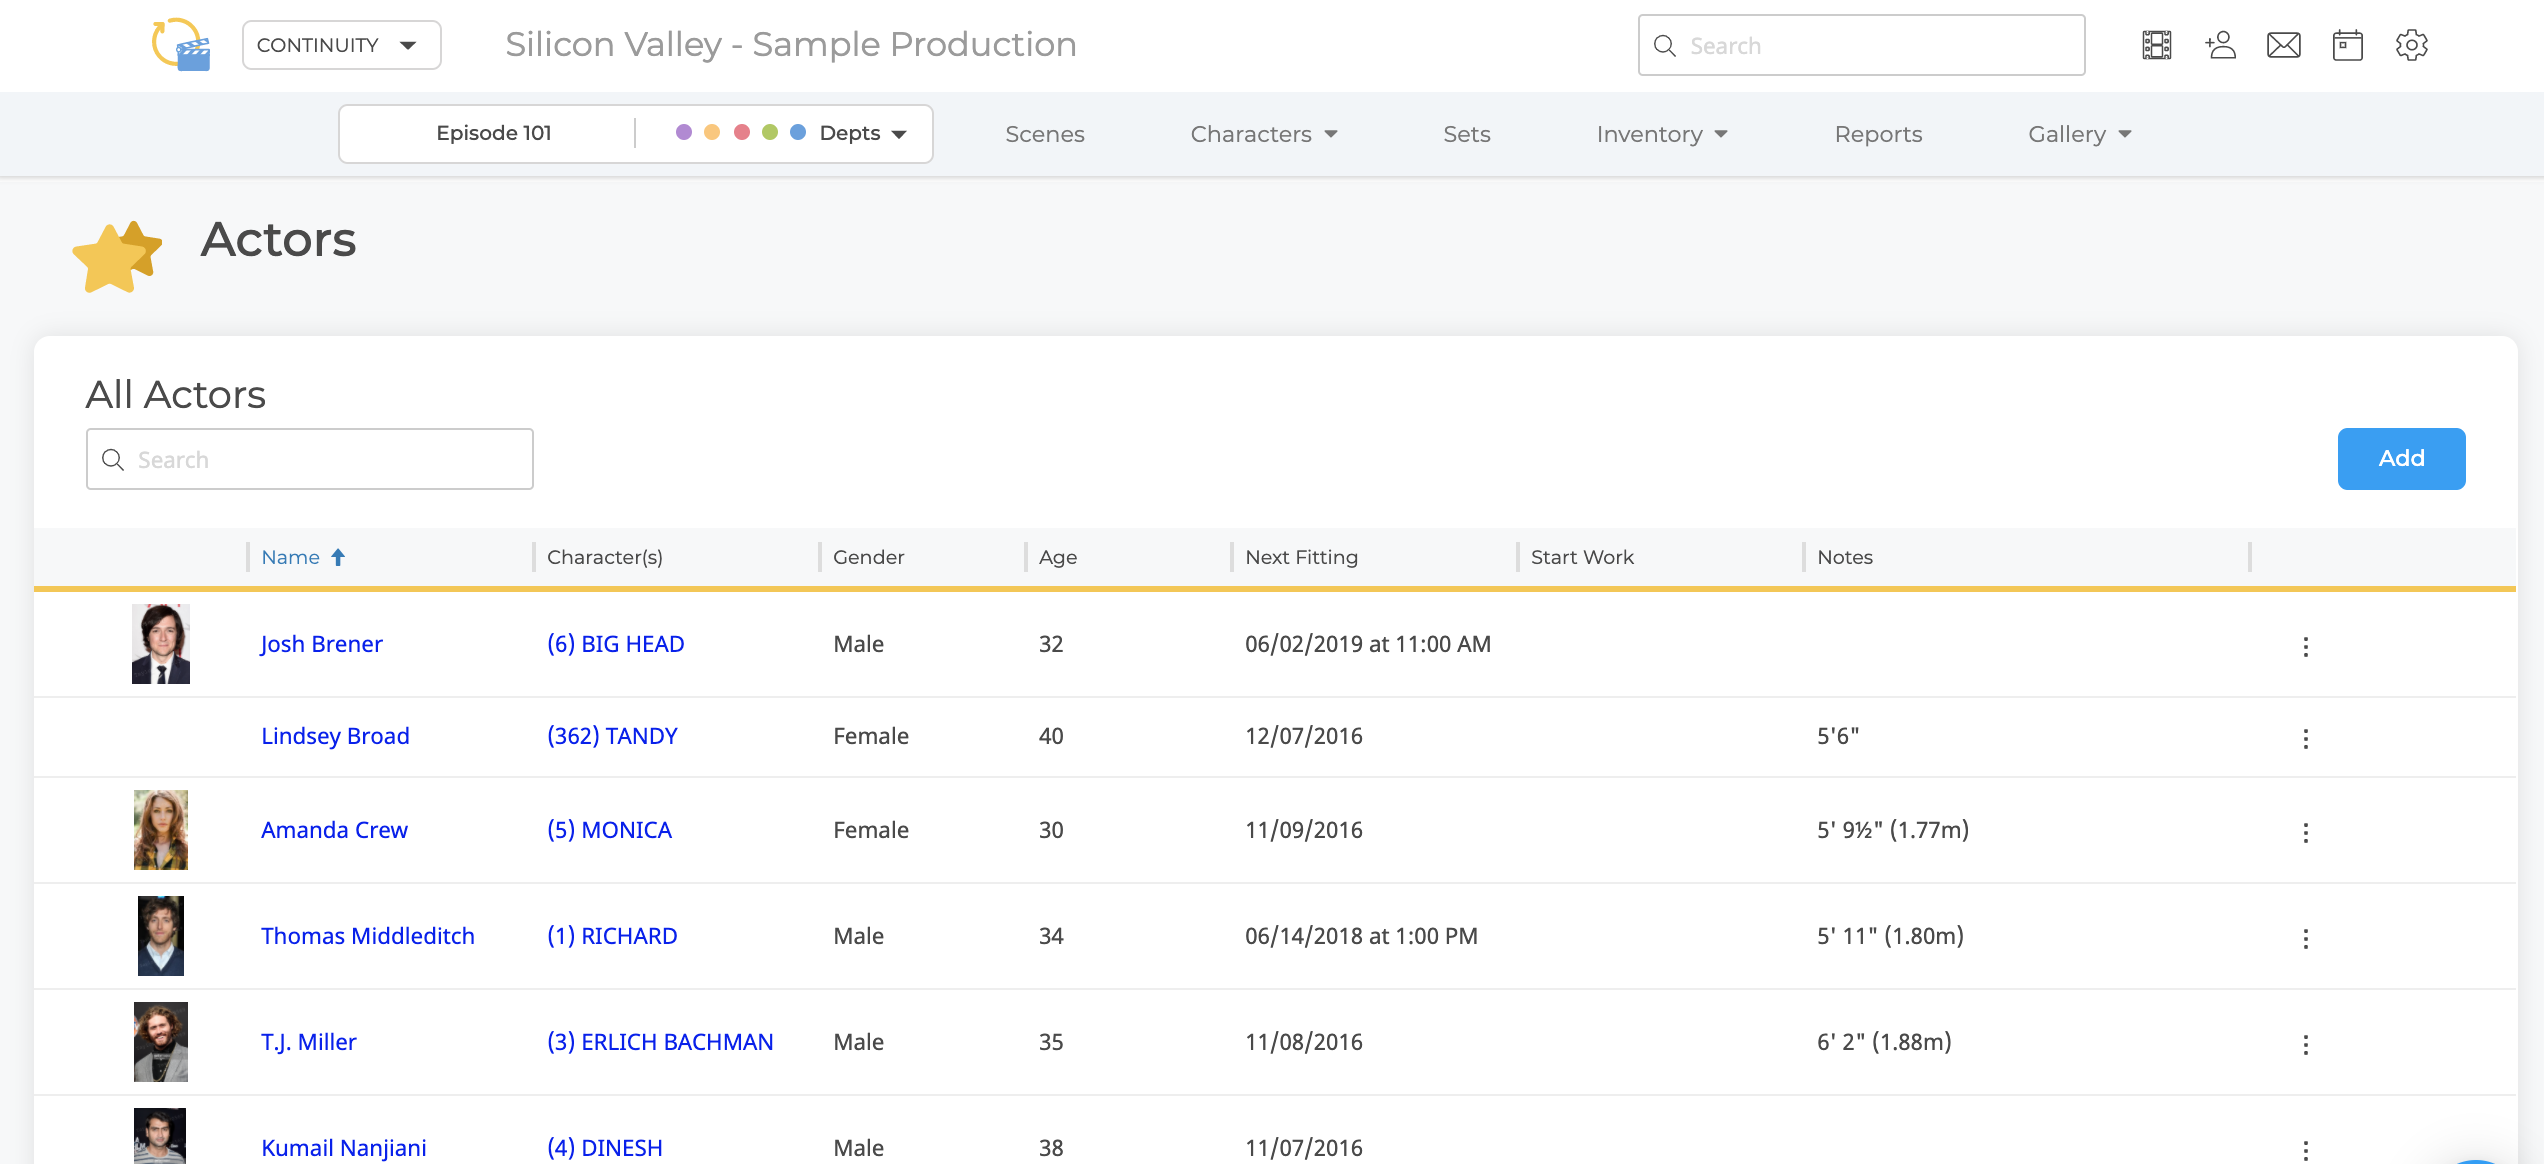
Task: Open the calendar icon
Action: tap(2348, 45)
